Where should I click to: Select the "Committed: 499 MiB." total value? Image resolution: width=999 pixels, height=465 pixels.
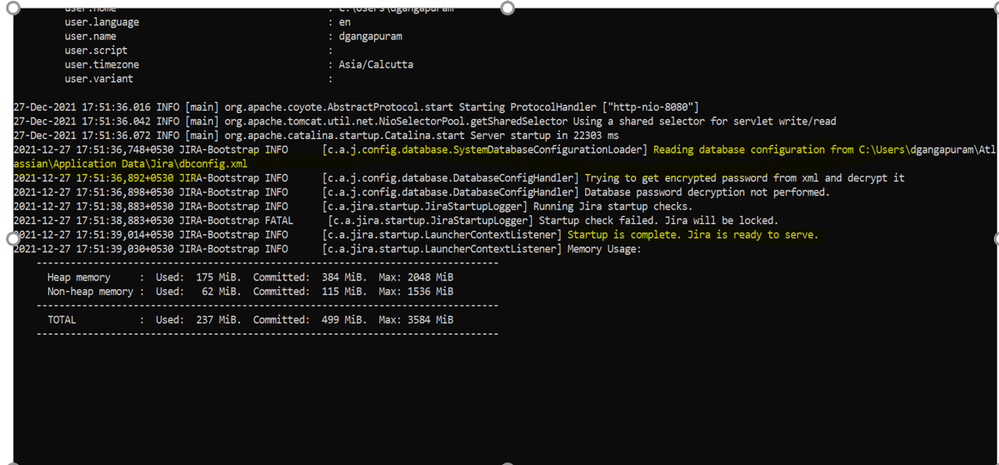tap(310, 320)
